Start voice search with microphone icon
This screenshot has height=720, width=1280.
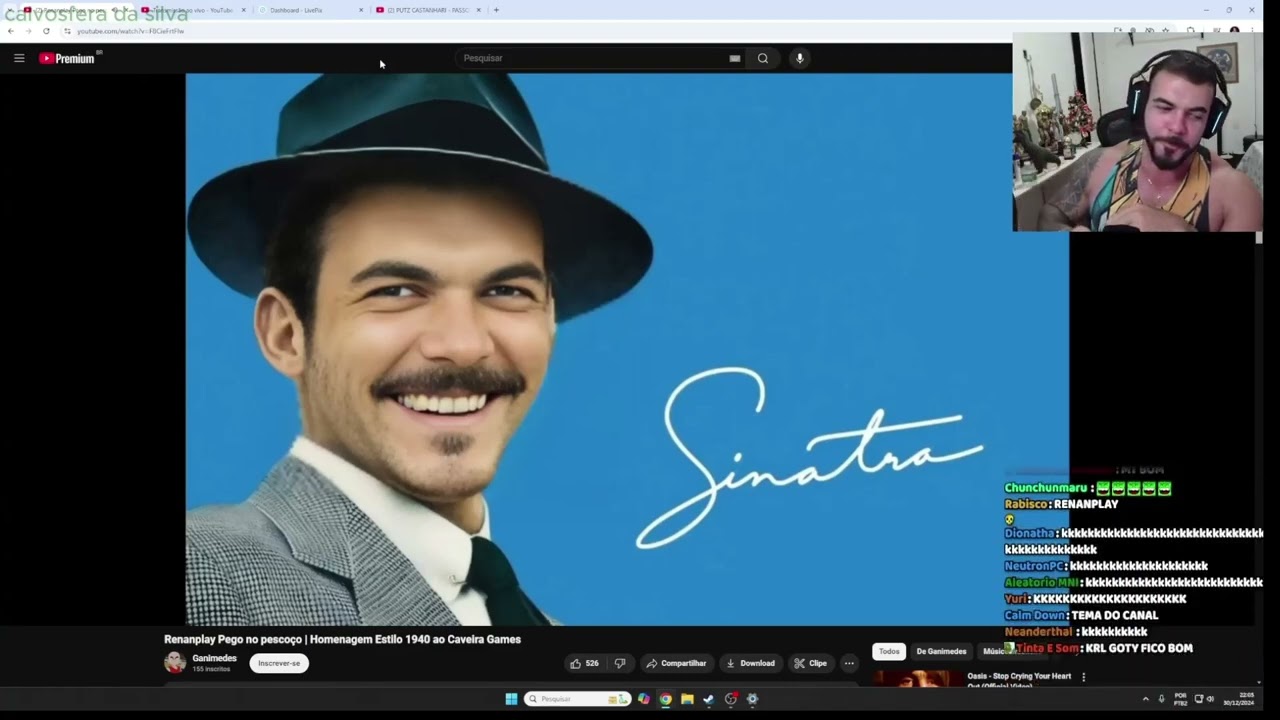click(799, 58)
